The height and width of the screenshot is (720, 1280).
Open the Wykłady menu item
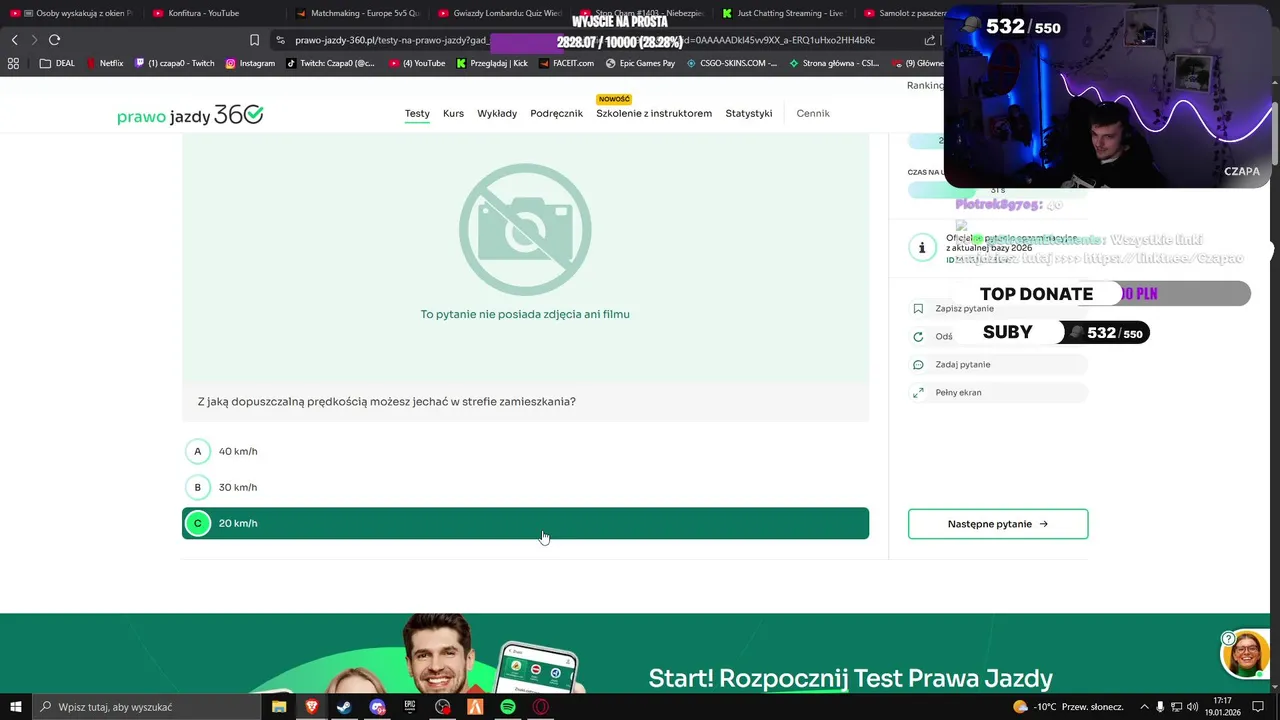pyautogui.click(x=497, y=114)
